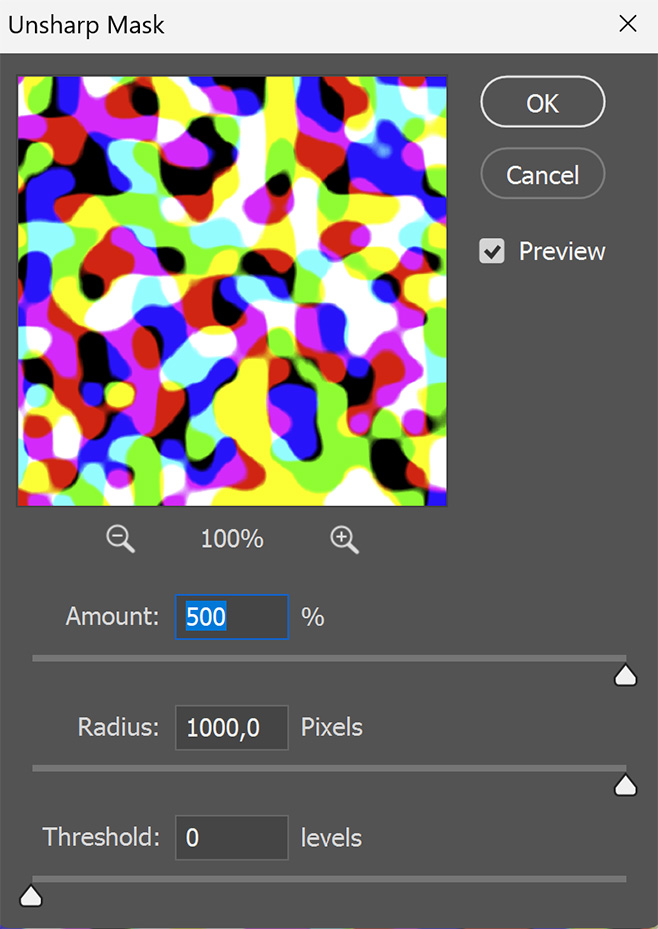Screen dimensions: 658x929
Task: Cancel the Unsharp Mask dialog
Action: (543, 174)
